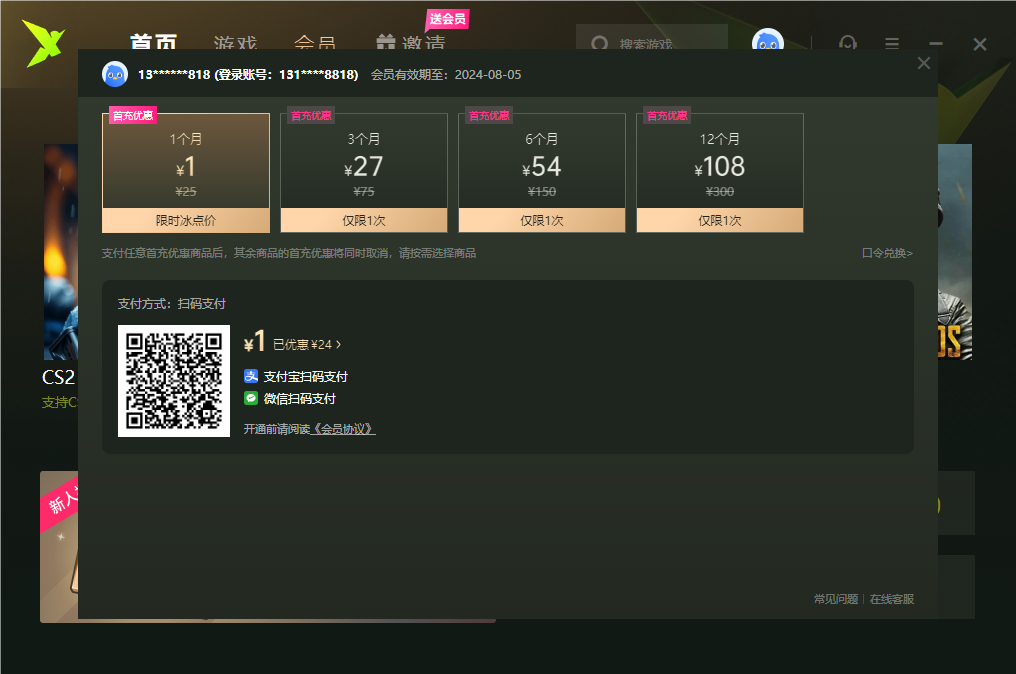This screenshot has width=1016, height=674.
Task: Click the payment QR code
Action: [x=174, y=381]
